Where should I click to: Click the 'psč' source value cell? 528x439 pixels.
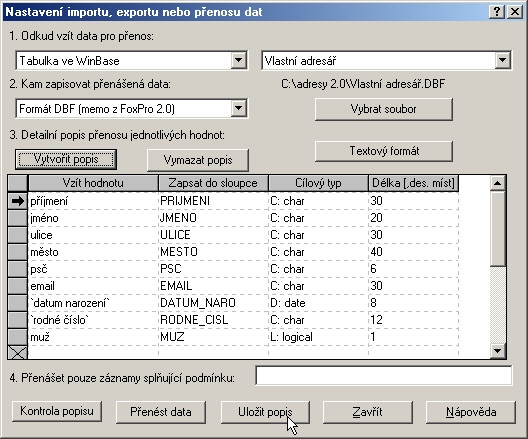click(x=93, y=269)
